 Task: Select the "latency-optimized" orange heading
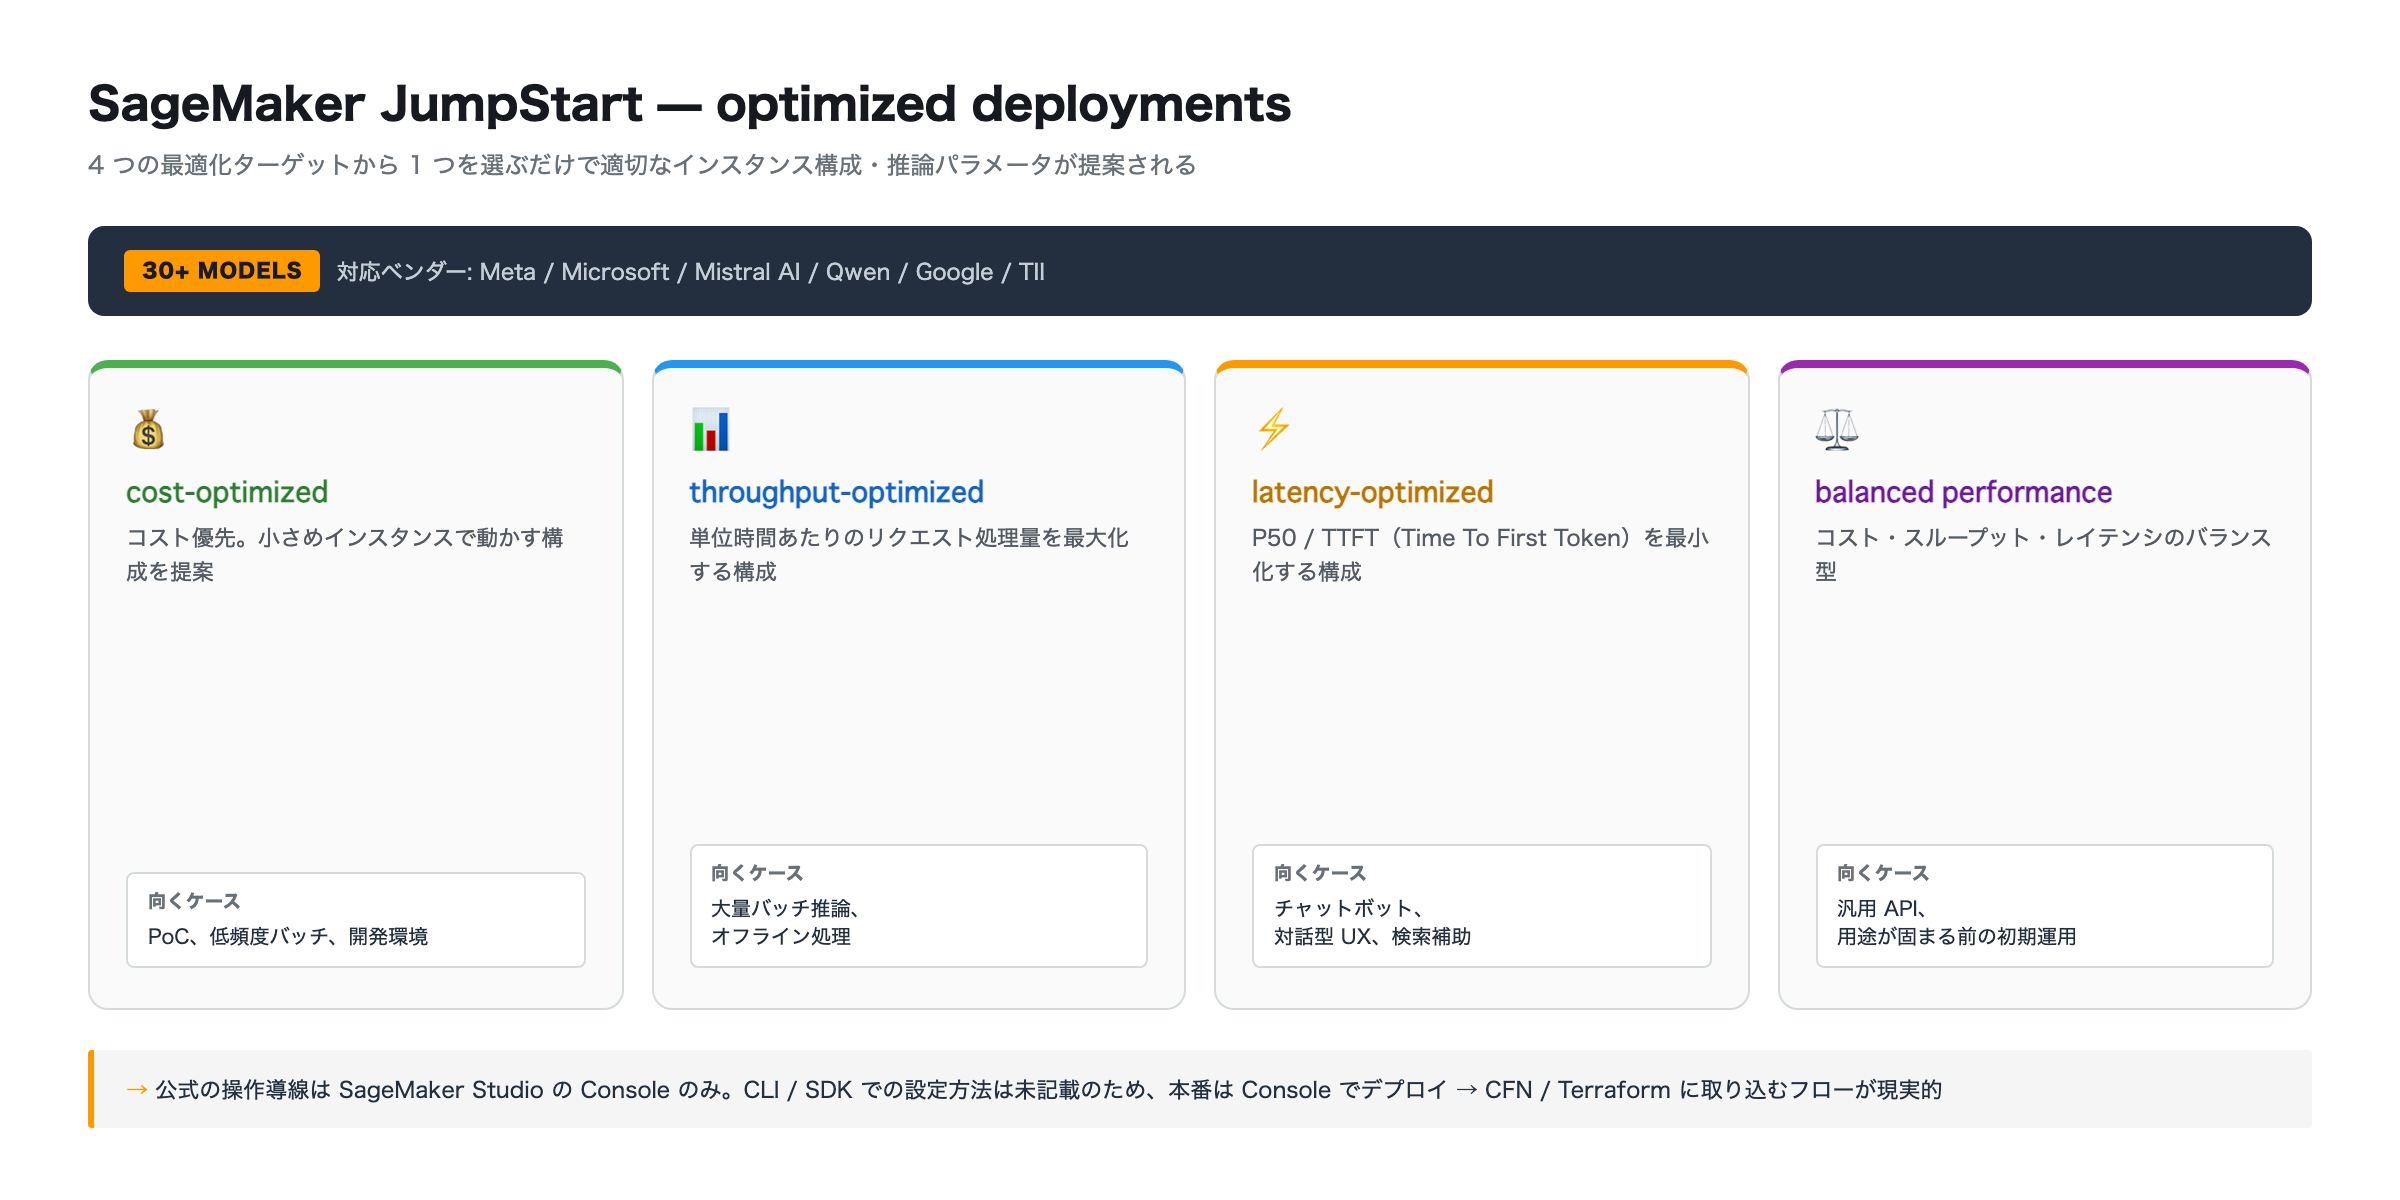(x=1372, y=492)
